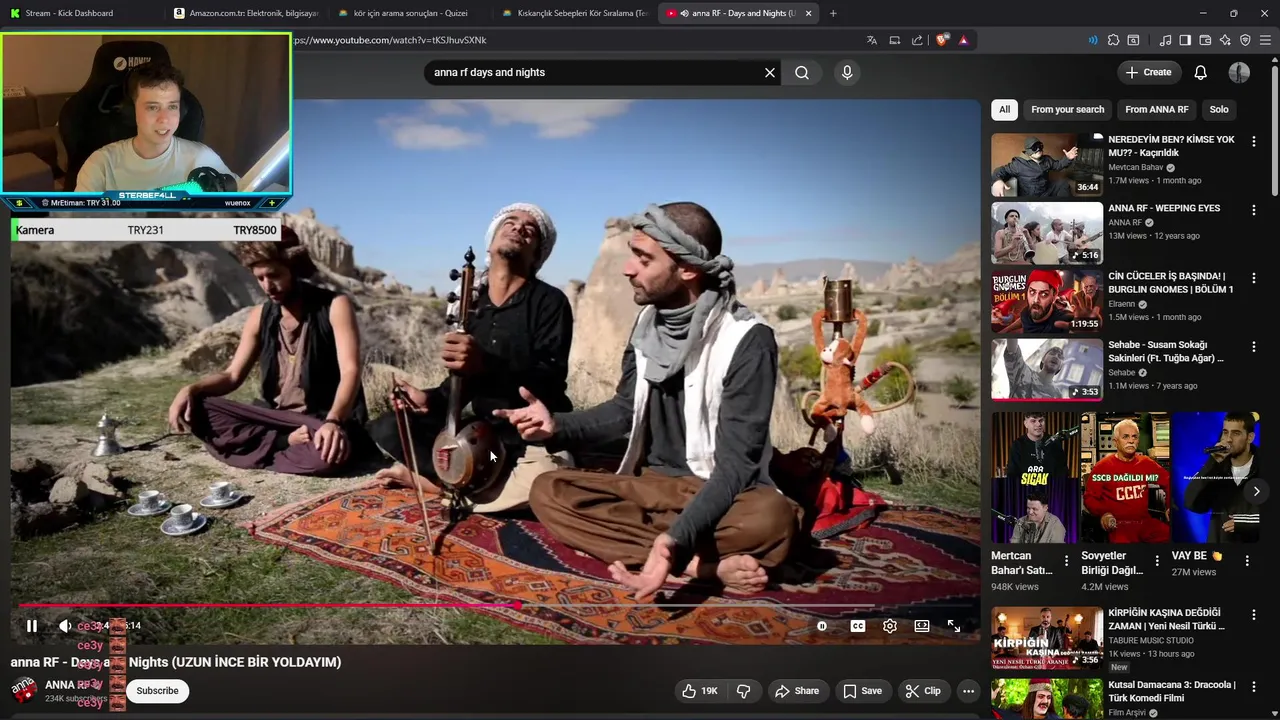Show next Shorts with the right arrow
Image resolution: width=1280 pixels, height=720 pixels.
(1256, 491)
